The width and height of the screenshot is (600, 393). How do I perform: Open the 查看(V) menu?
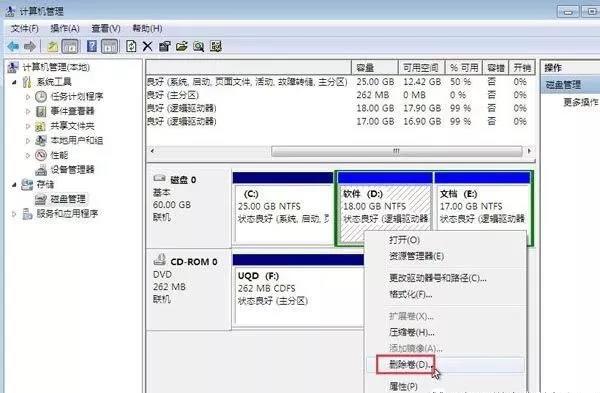[106, 28]
